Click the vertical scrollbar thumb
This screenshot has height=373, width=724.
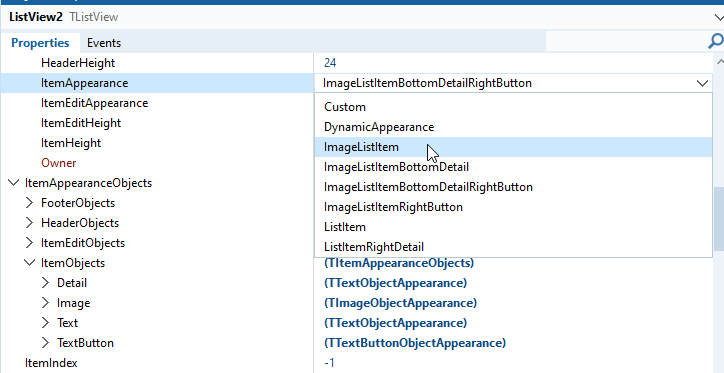point(719,219)
